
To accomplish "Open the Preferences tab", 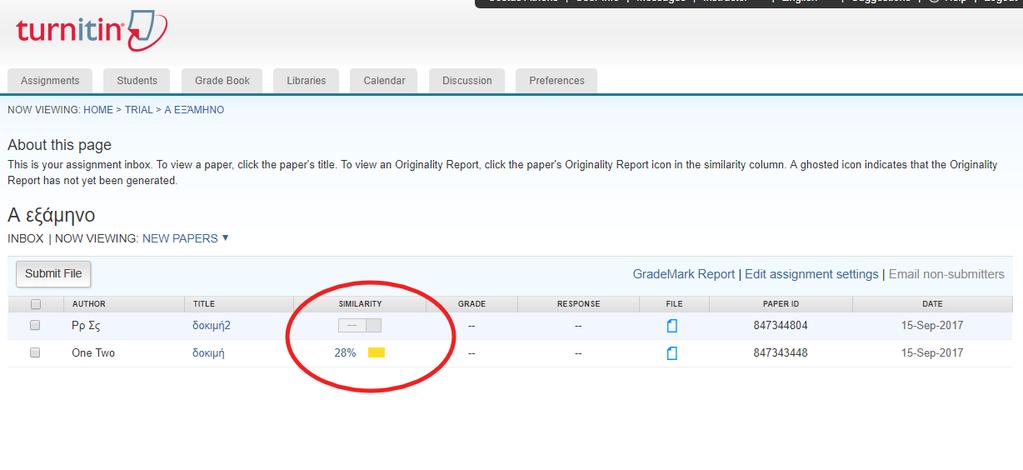I will point(557,81).
